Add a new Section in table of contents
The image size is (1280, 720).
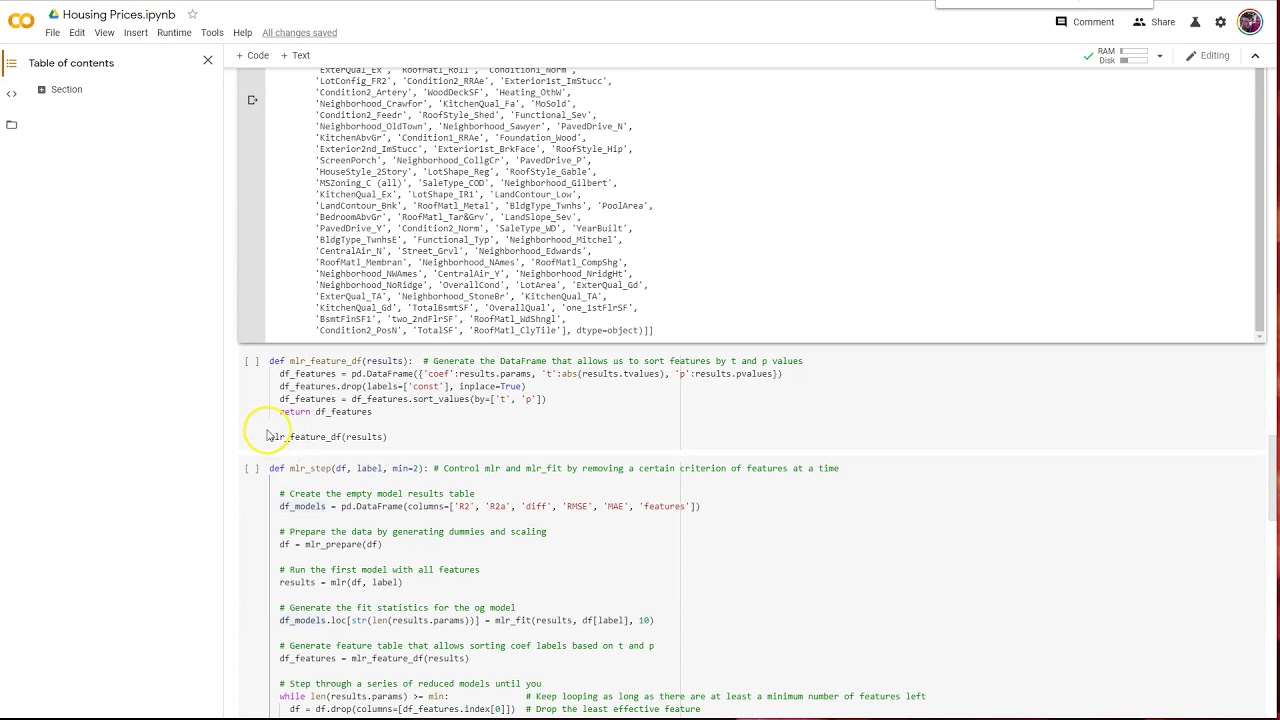(x=60, y=90)
